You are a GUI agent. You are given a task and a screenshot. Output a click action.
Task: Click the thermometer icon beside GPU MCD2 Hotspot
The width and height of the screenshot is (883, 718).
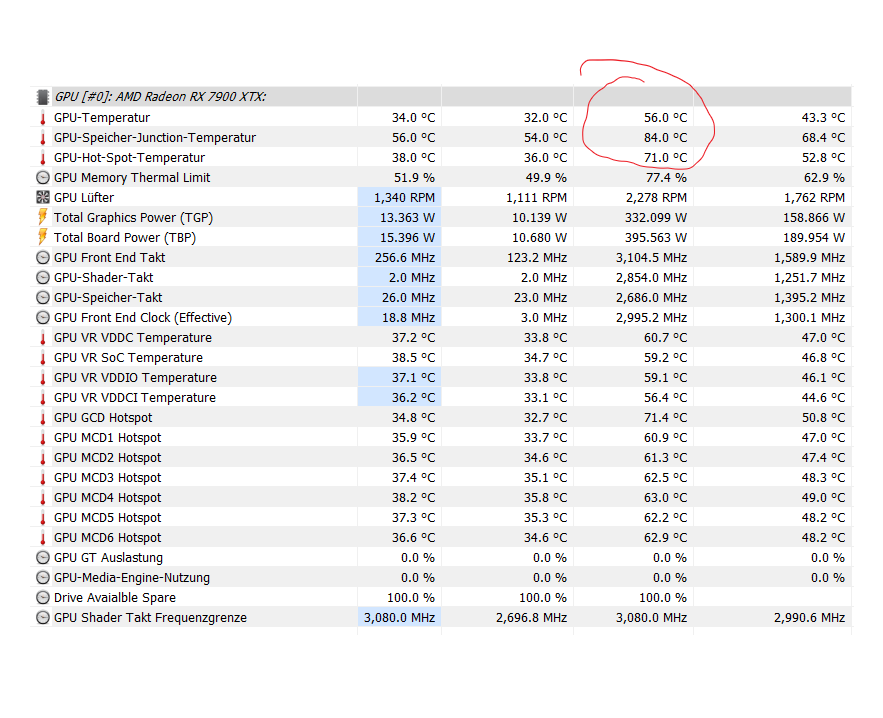42,458
